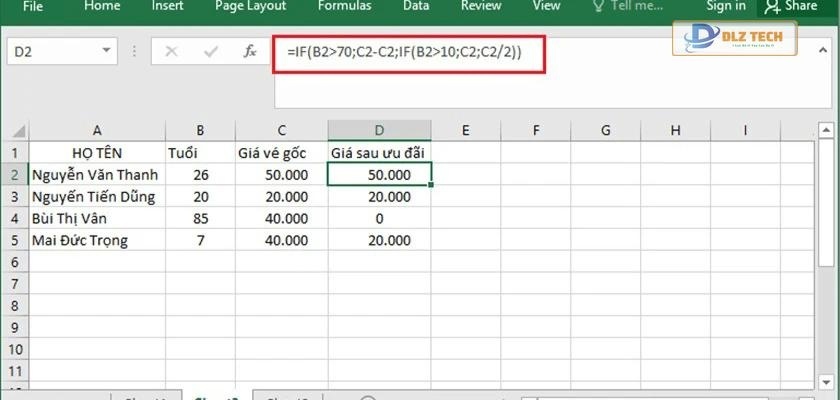
Task: Select column D header
Action: [379, 130]
